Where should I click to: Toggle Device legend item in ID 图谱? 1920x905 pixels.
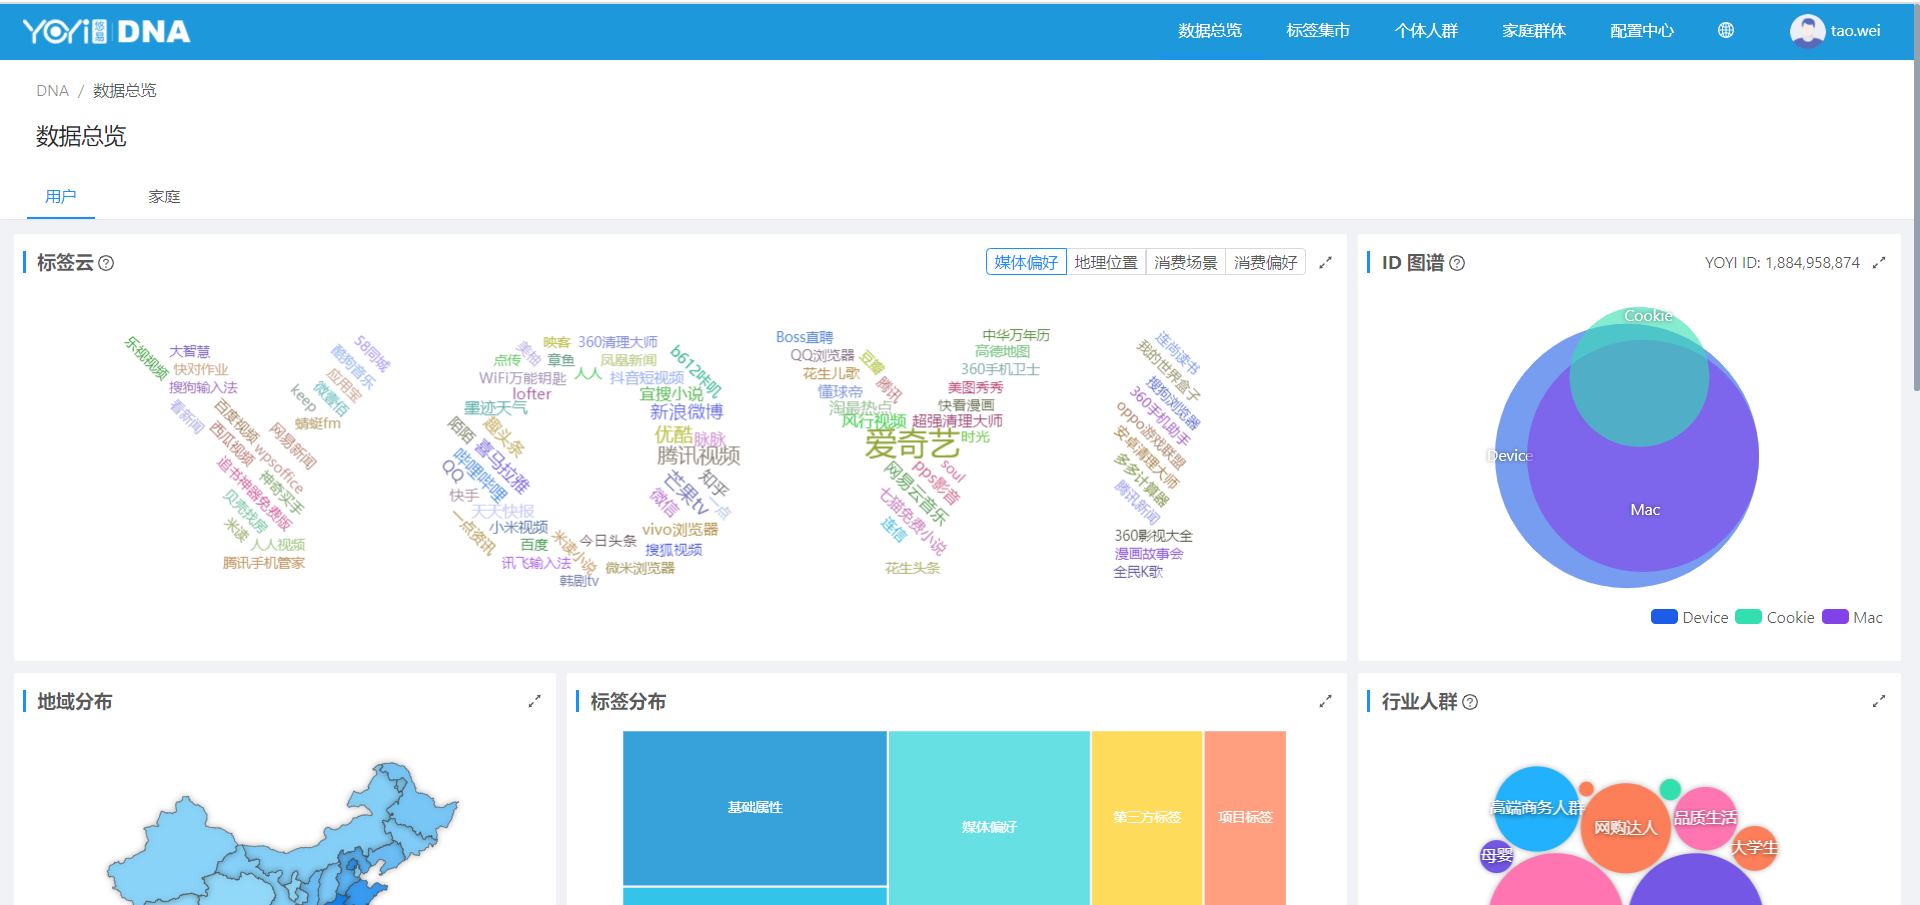coord(1690,617)
